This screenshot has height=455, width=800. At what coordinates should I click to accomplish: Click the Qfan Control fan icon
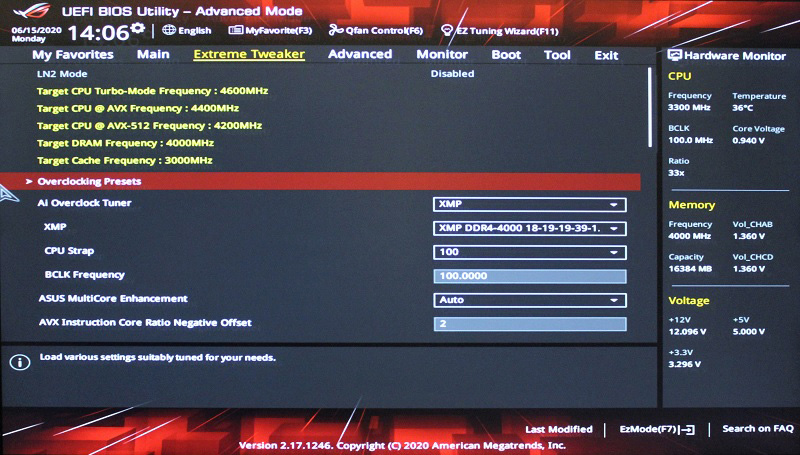pyautogui.click(x=336, y=30)
